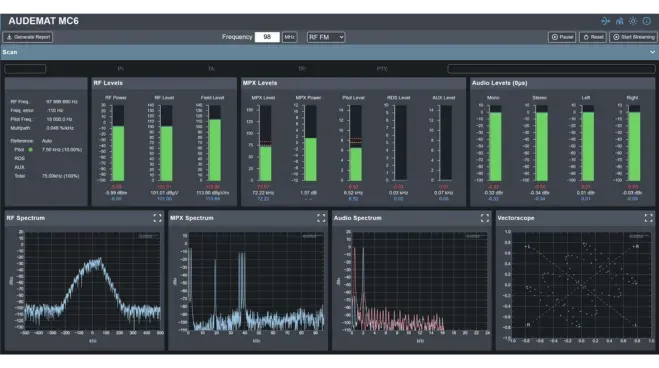659x368 pixels.
Task: Click the -5.99 dBm RF Power reading
Action: click(116, 193)
